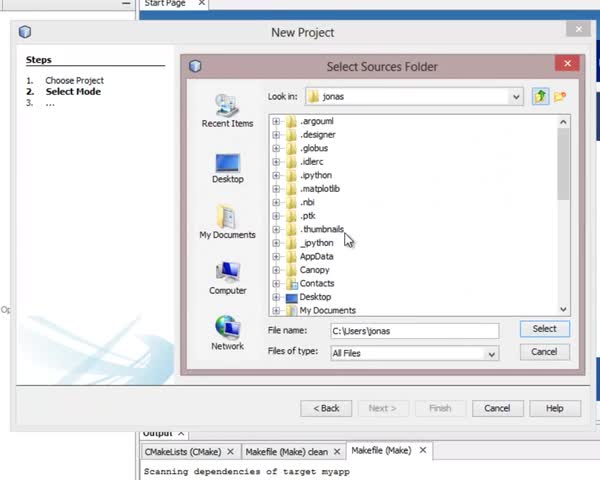600x480 pixels.
Task: Click the File name input field
Action: [414, 331]
